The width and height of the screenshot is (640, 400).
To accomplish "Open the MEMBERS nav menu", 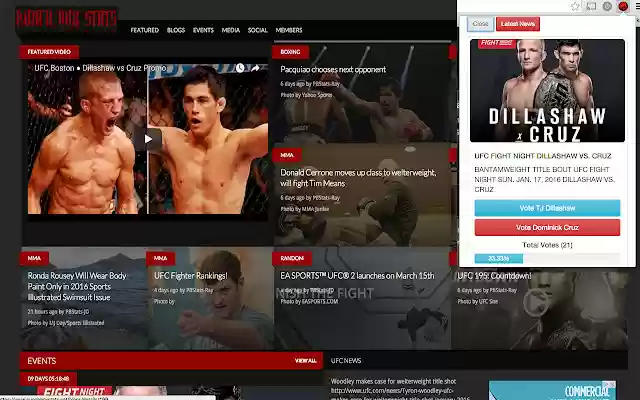I will point(289,30).
